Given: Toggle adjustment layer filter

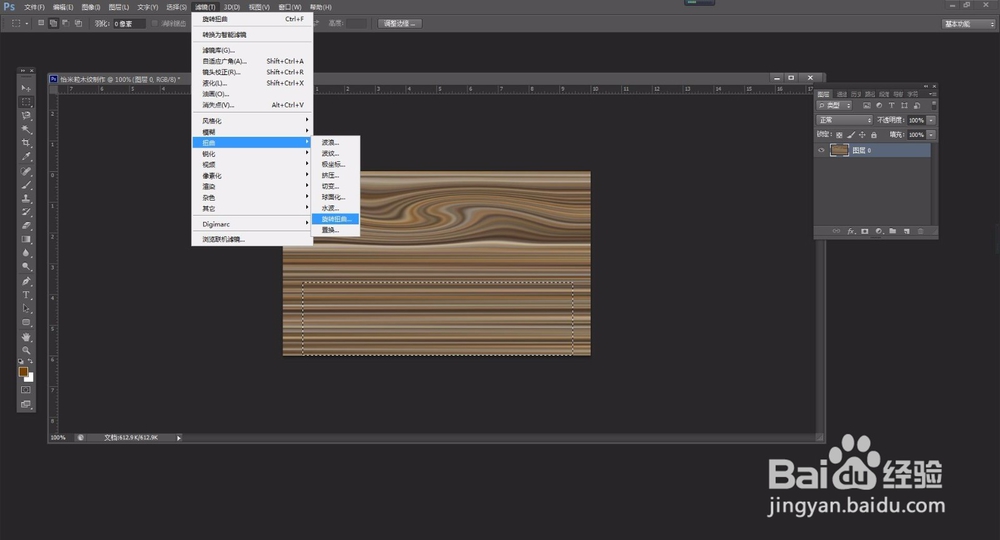Looking at the screenshot, I should [879, 106].
